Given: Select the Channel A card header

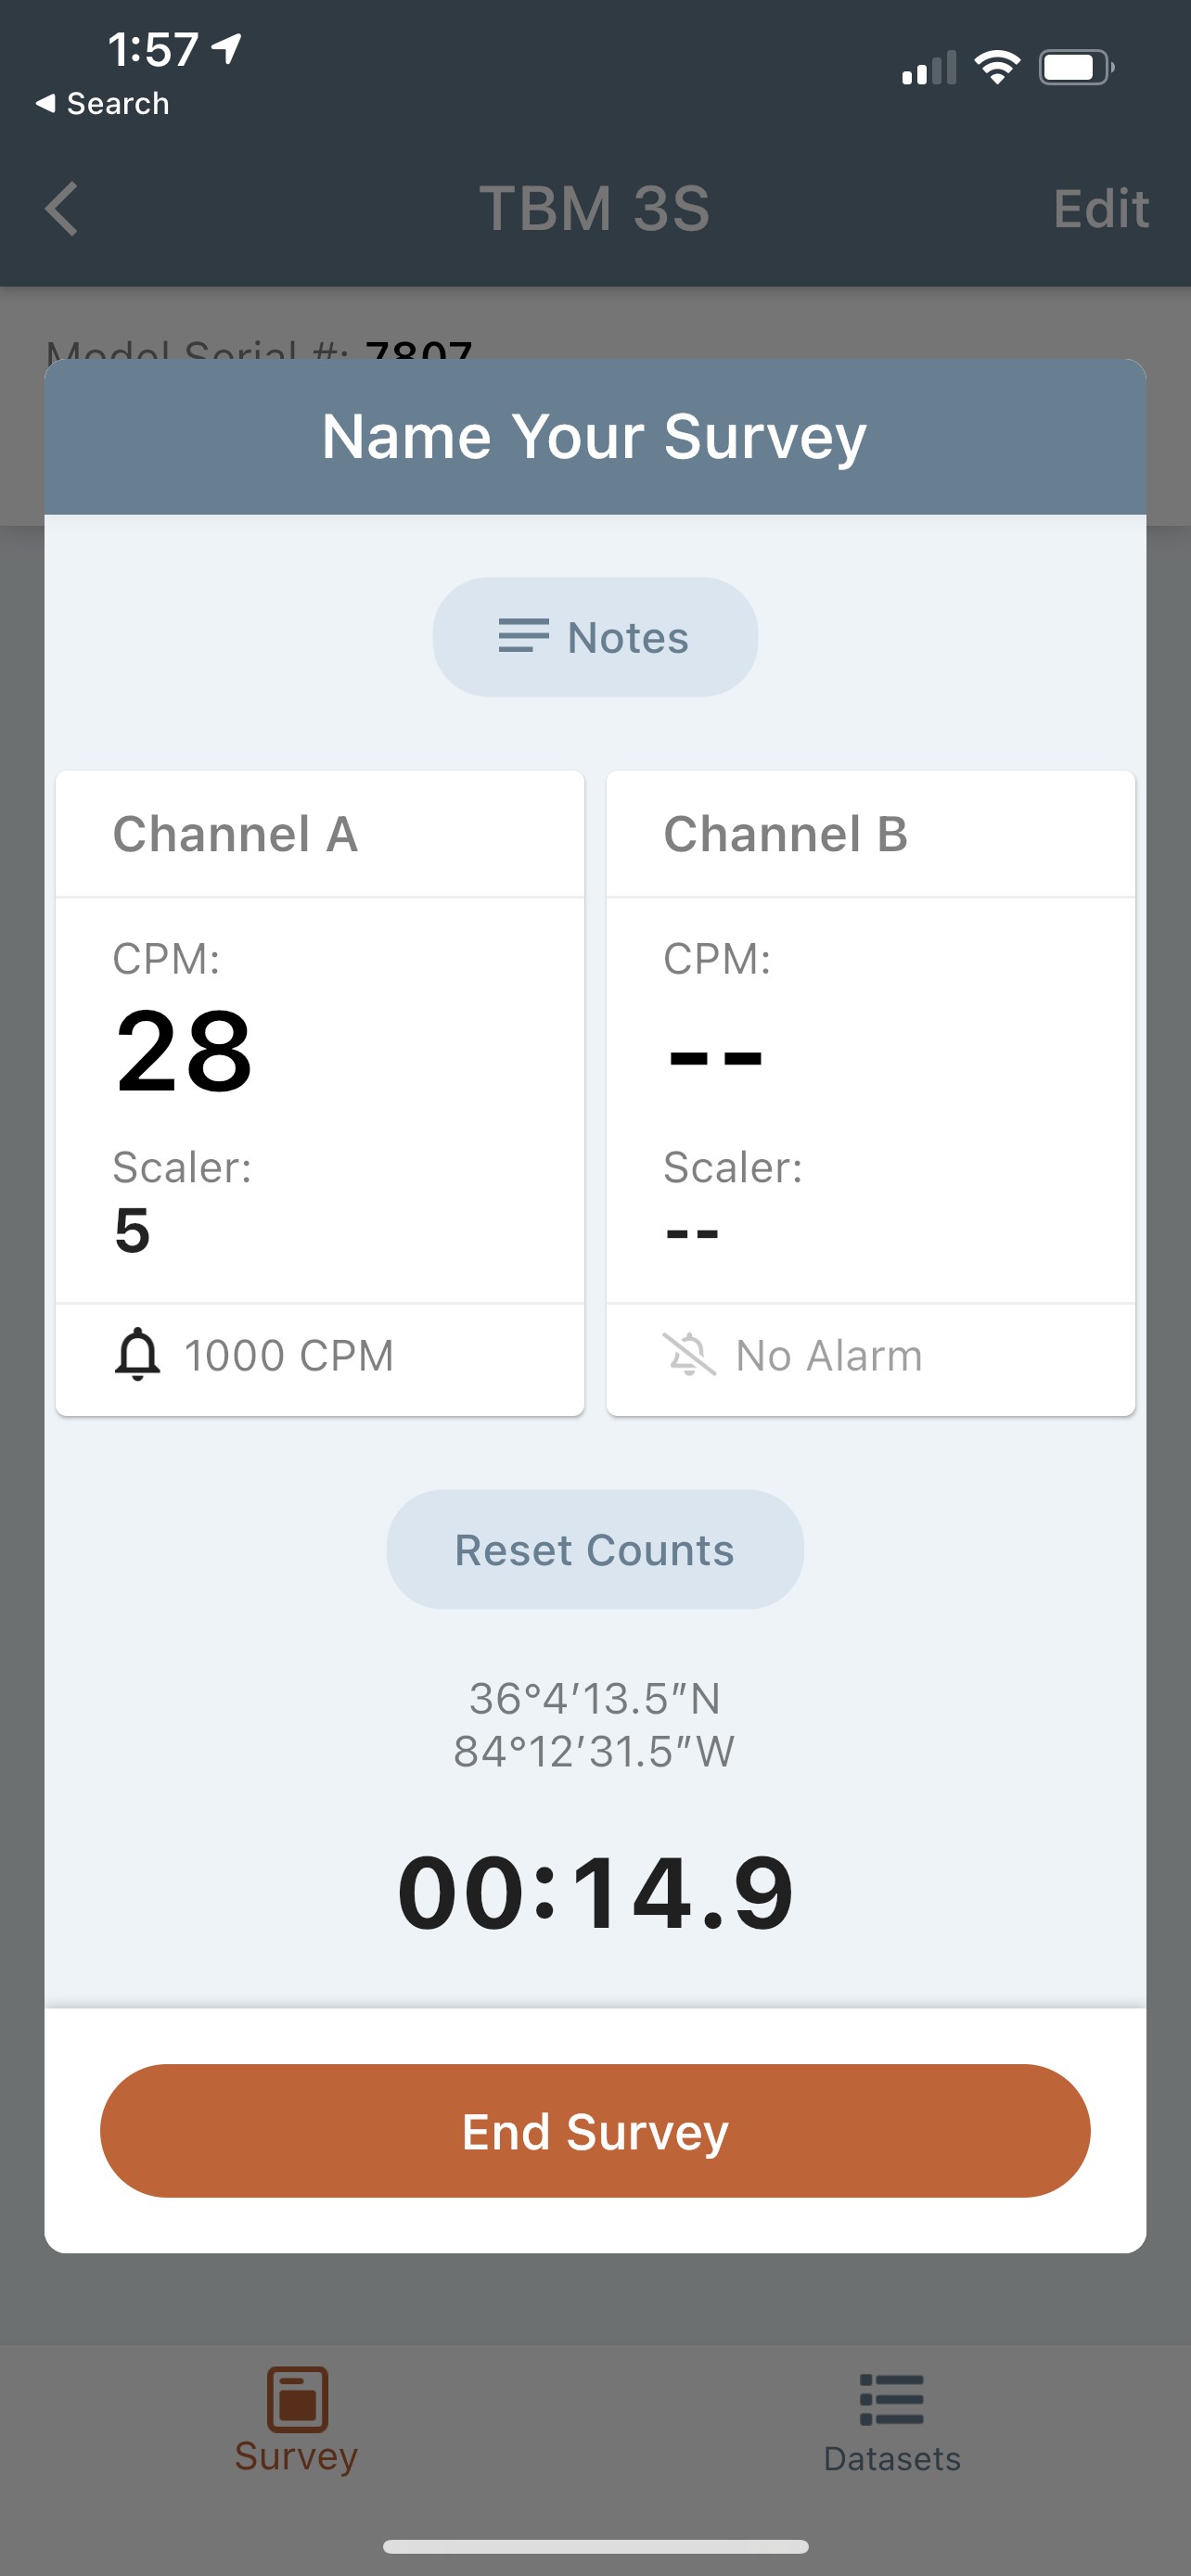Looking at the screenshot, I should pos(320,834).
